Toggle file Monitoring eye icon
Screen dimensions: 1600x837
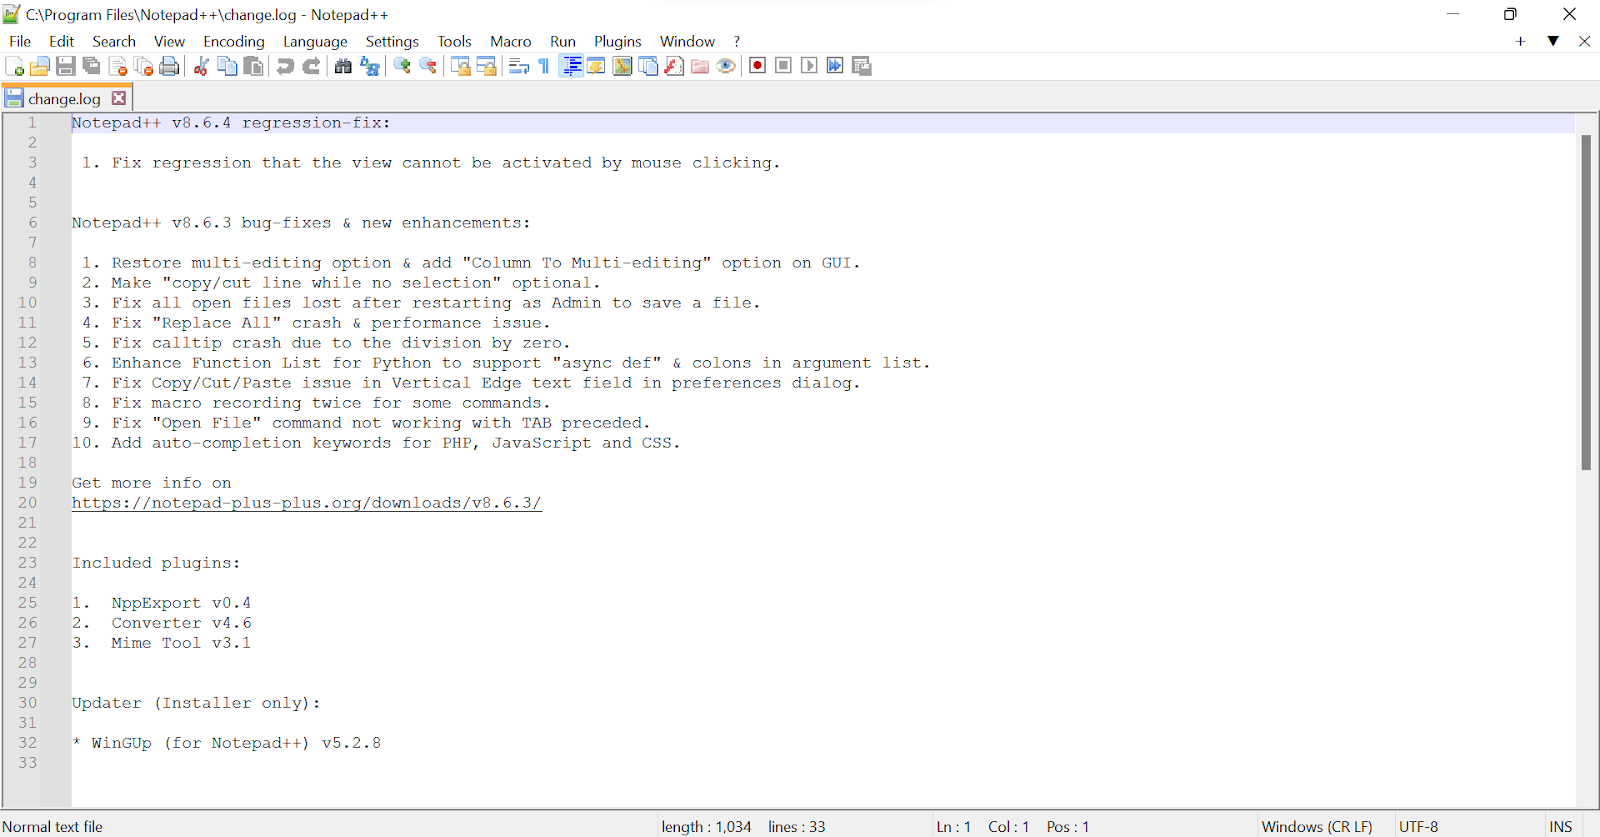pos(726,66)
